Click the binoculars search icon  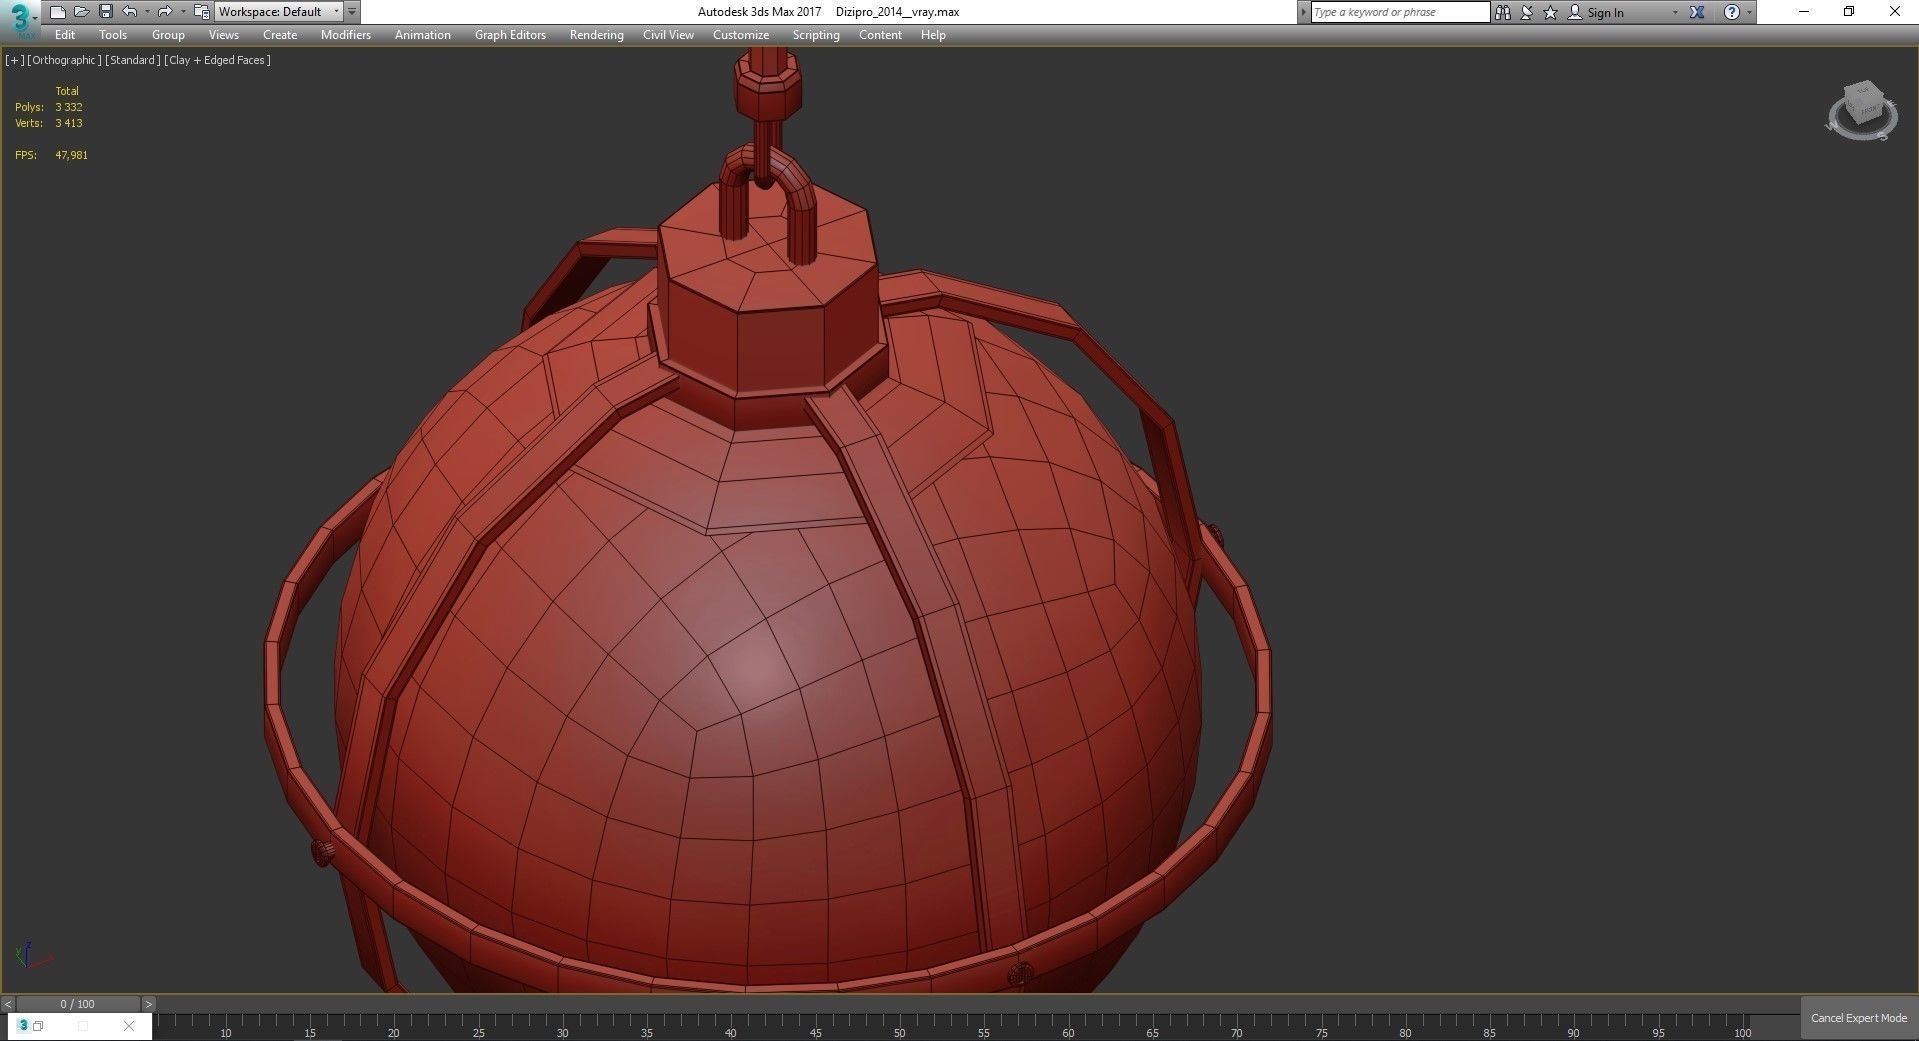[x=1502, y=12]
